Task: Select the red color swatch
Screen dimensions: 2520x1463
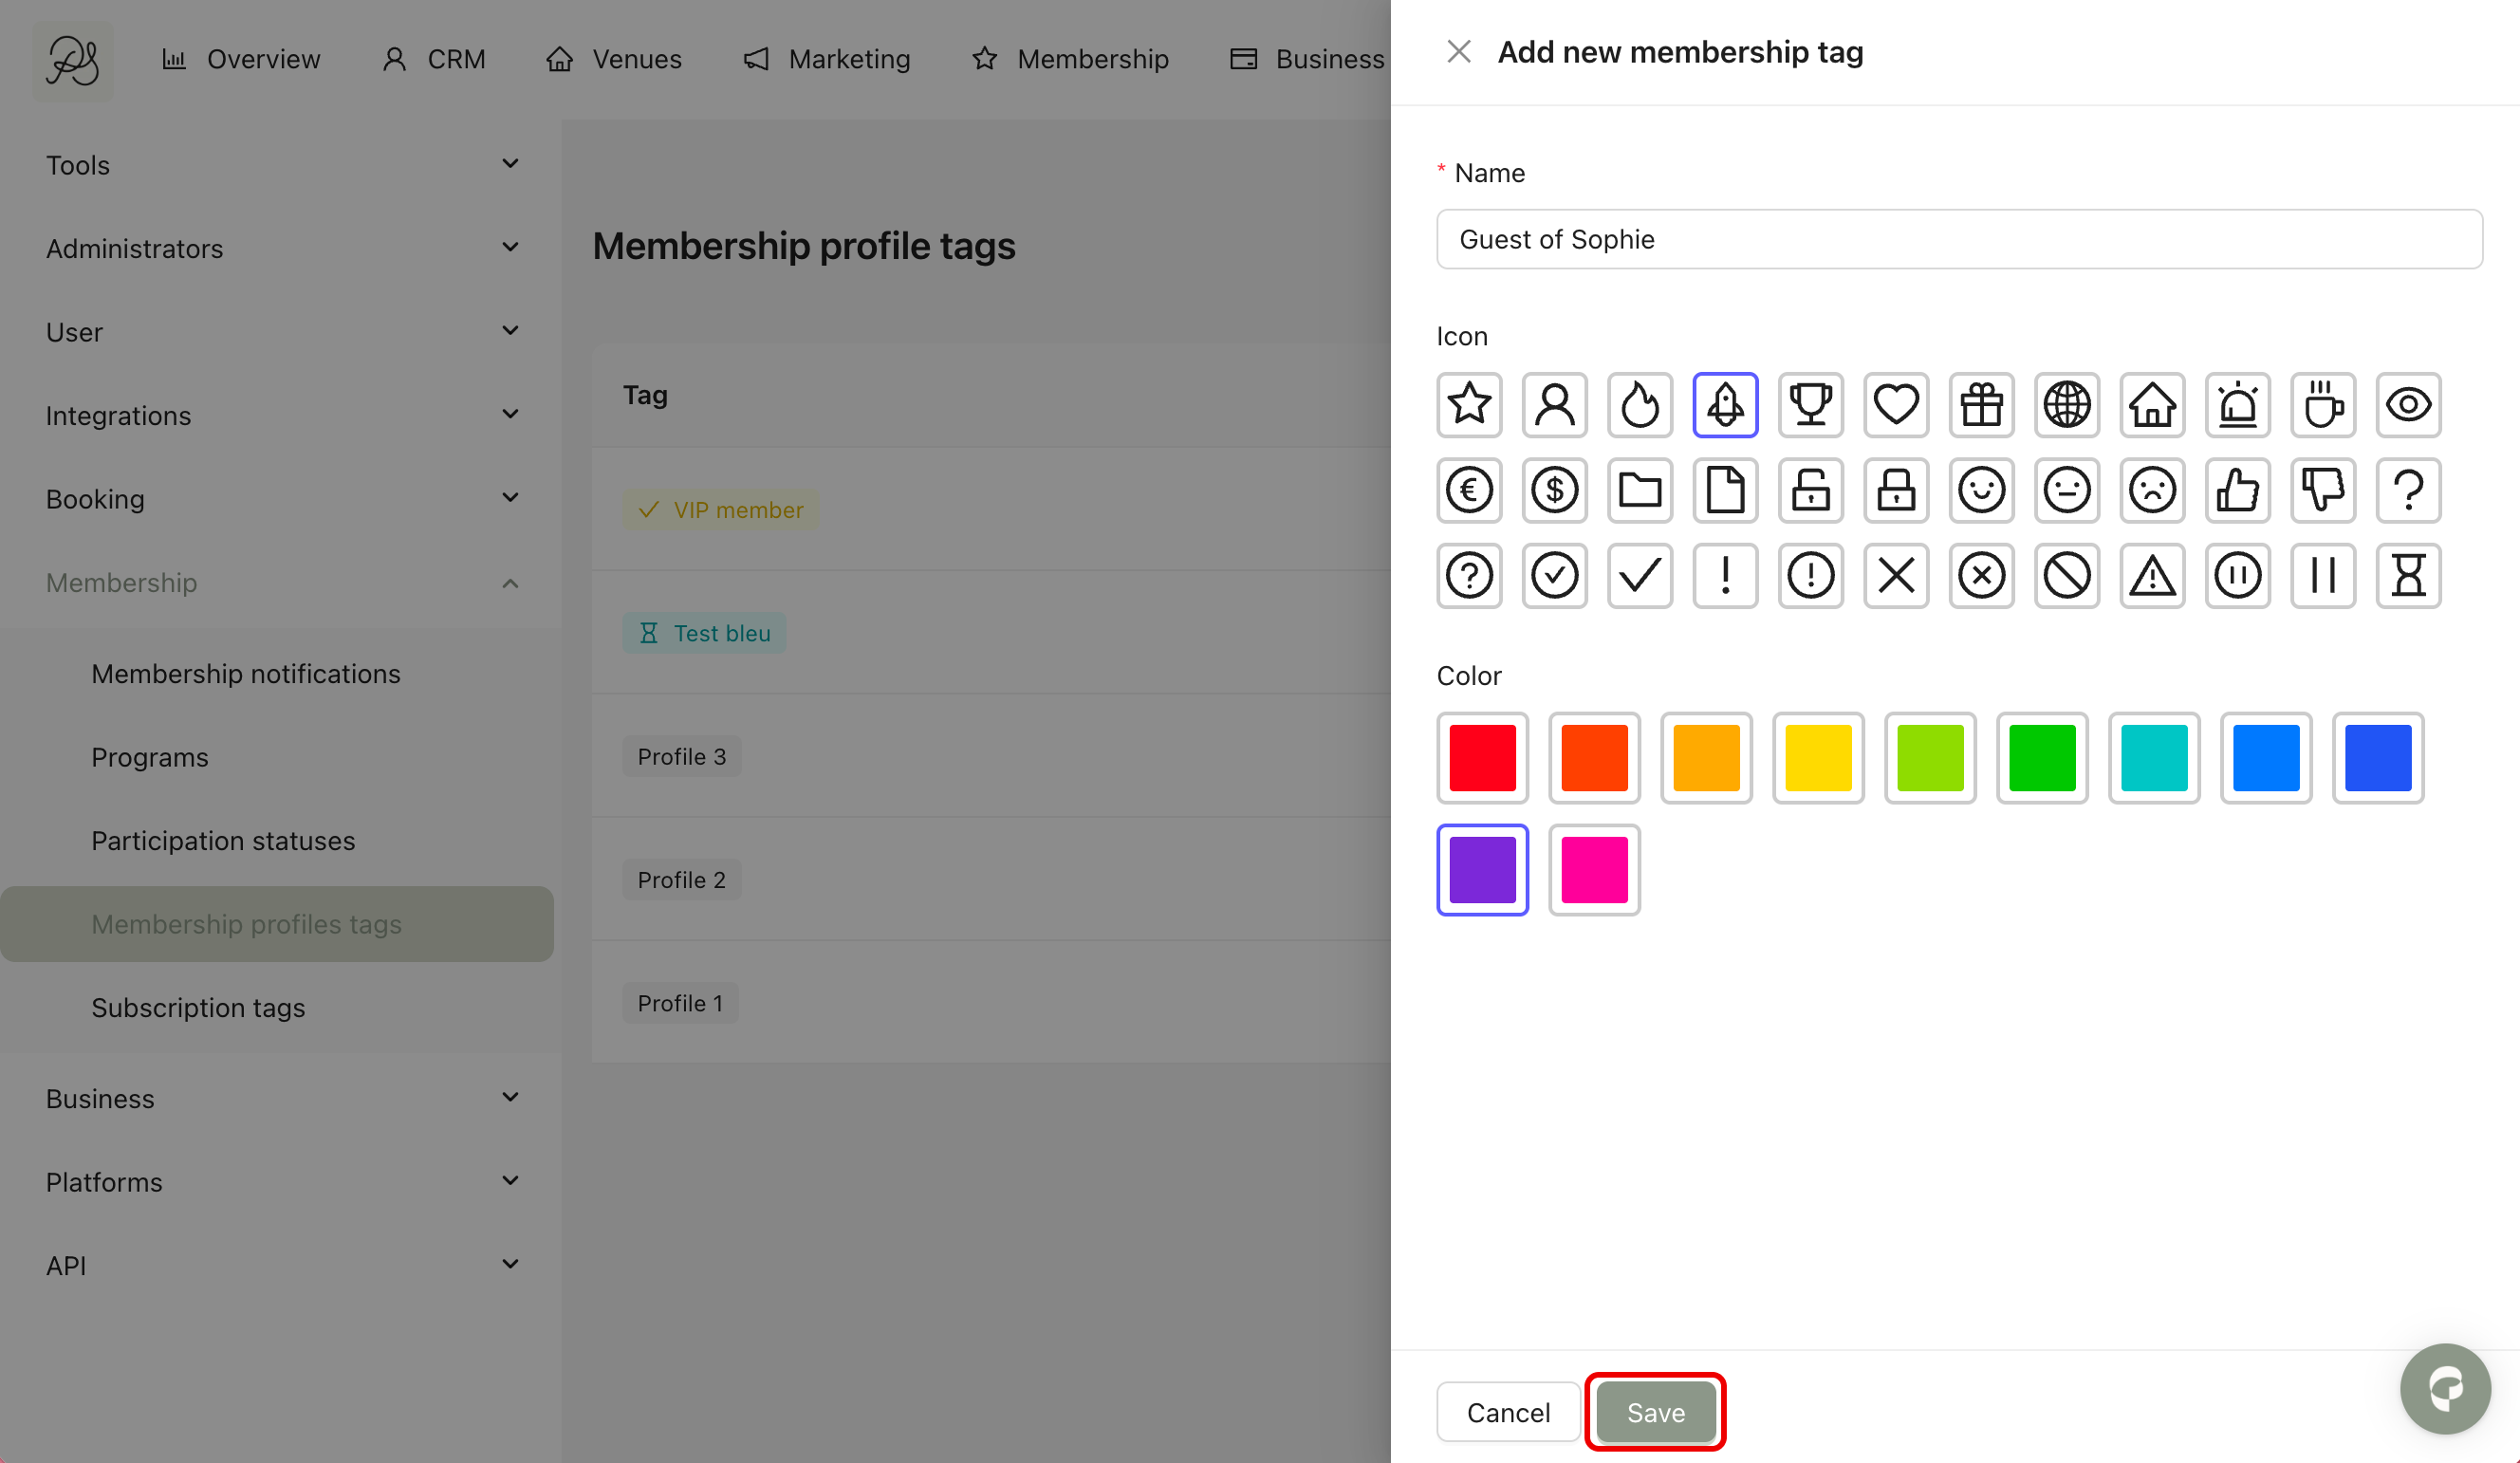Action: point(1482,758)
